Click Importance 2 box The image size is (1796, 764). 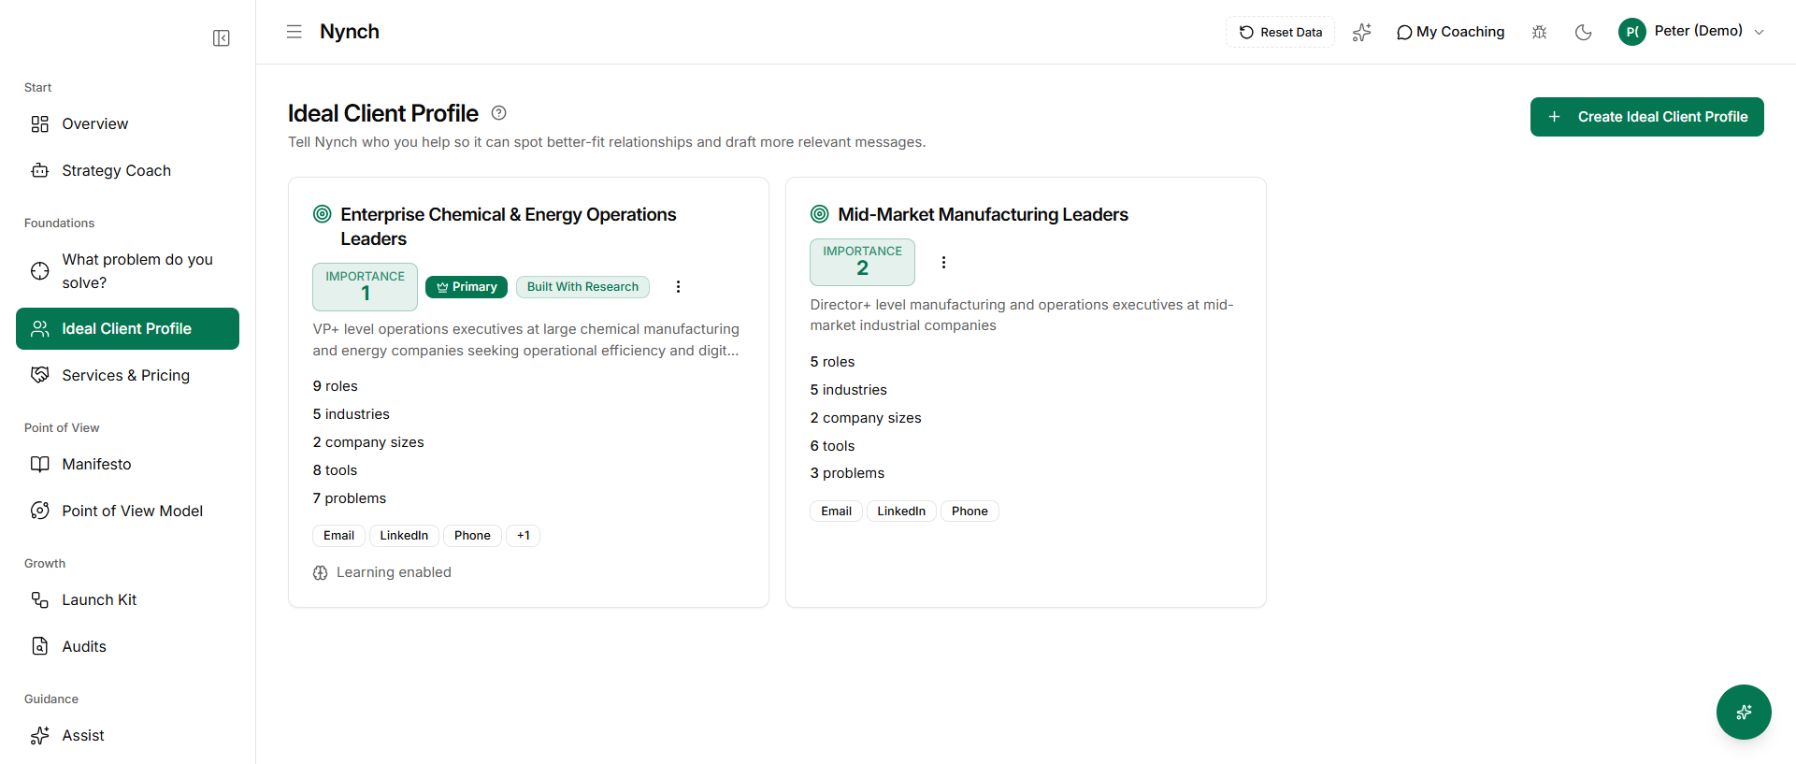[x=862, y=261]
